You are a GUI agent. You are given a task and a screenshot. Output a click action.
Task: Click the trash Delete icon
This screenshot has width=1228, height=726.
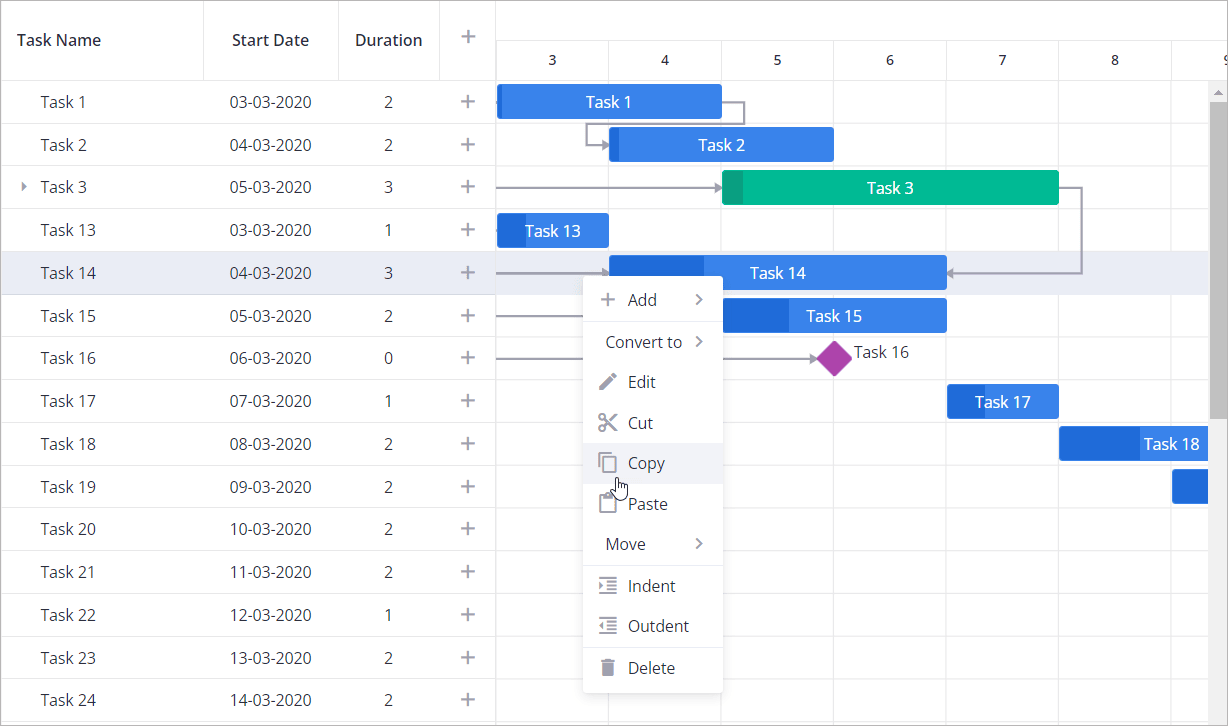tap(607, 668)
